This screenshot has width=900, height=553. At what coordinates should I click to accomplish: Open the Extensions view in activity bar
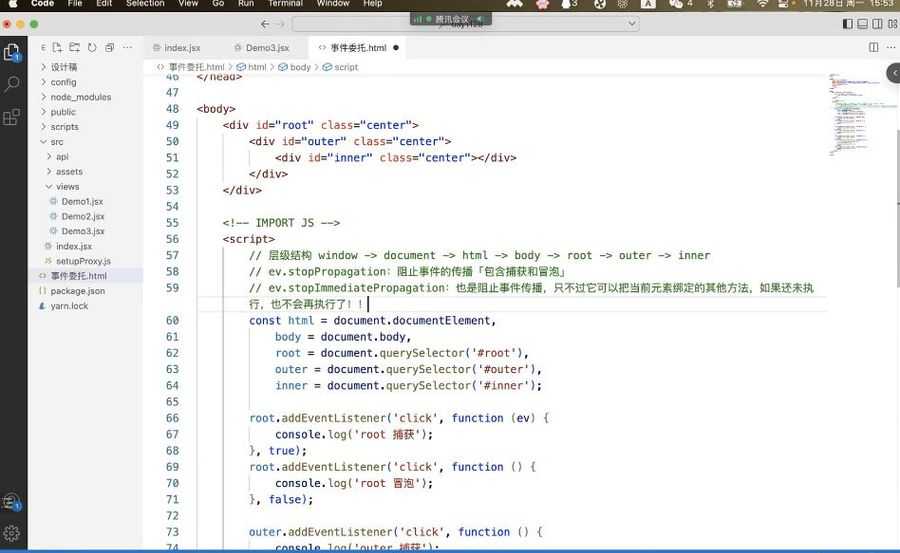pyautogui.click(x=12, y=117)
